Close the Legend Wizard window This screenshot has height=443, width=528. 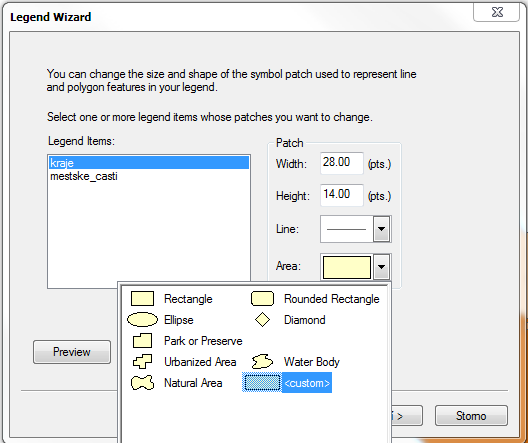pyautogui.click(x=497, y=12)
